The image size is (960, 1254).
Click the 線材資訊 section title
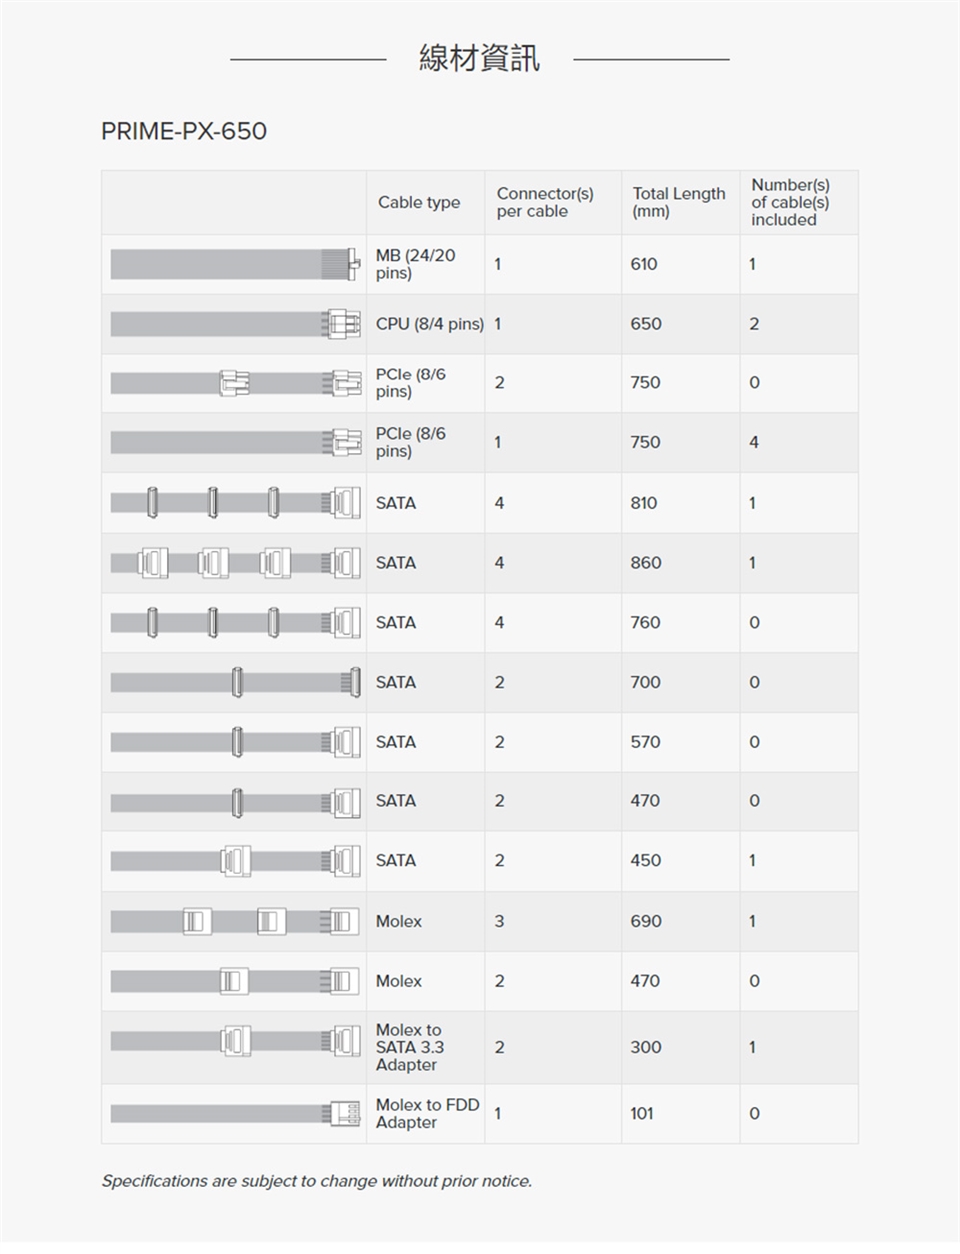click(479, 59)
